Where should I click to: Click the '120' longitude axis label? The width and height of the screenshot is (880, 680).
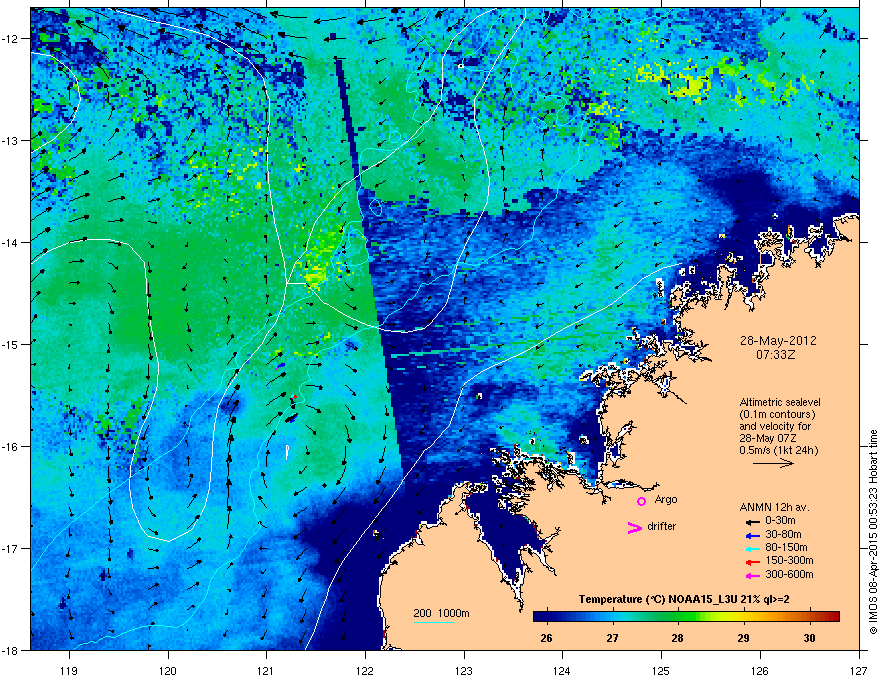pyautogui.click(x=168, y=671)
